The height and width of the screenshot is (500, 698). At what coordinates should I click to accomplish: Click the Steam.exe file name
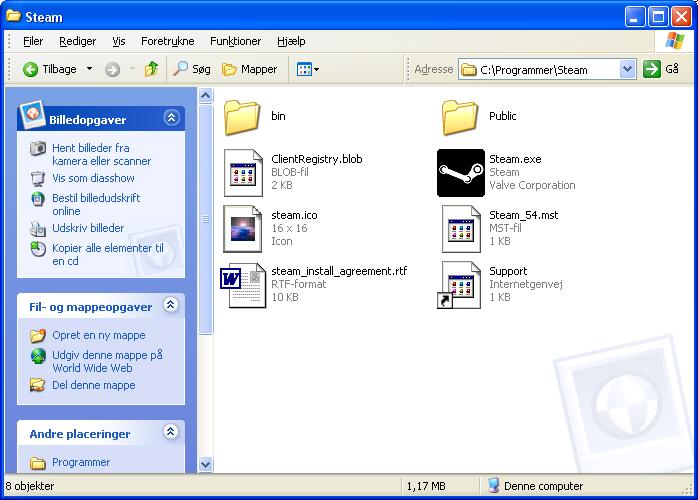tap(515, 159)
